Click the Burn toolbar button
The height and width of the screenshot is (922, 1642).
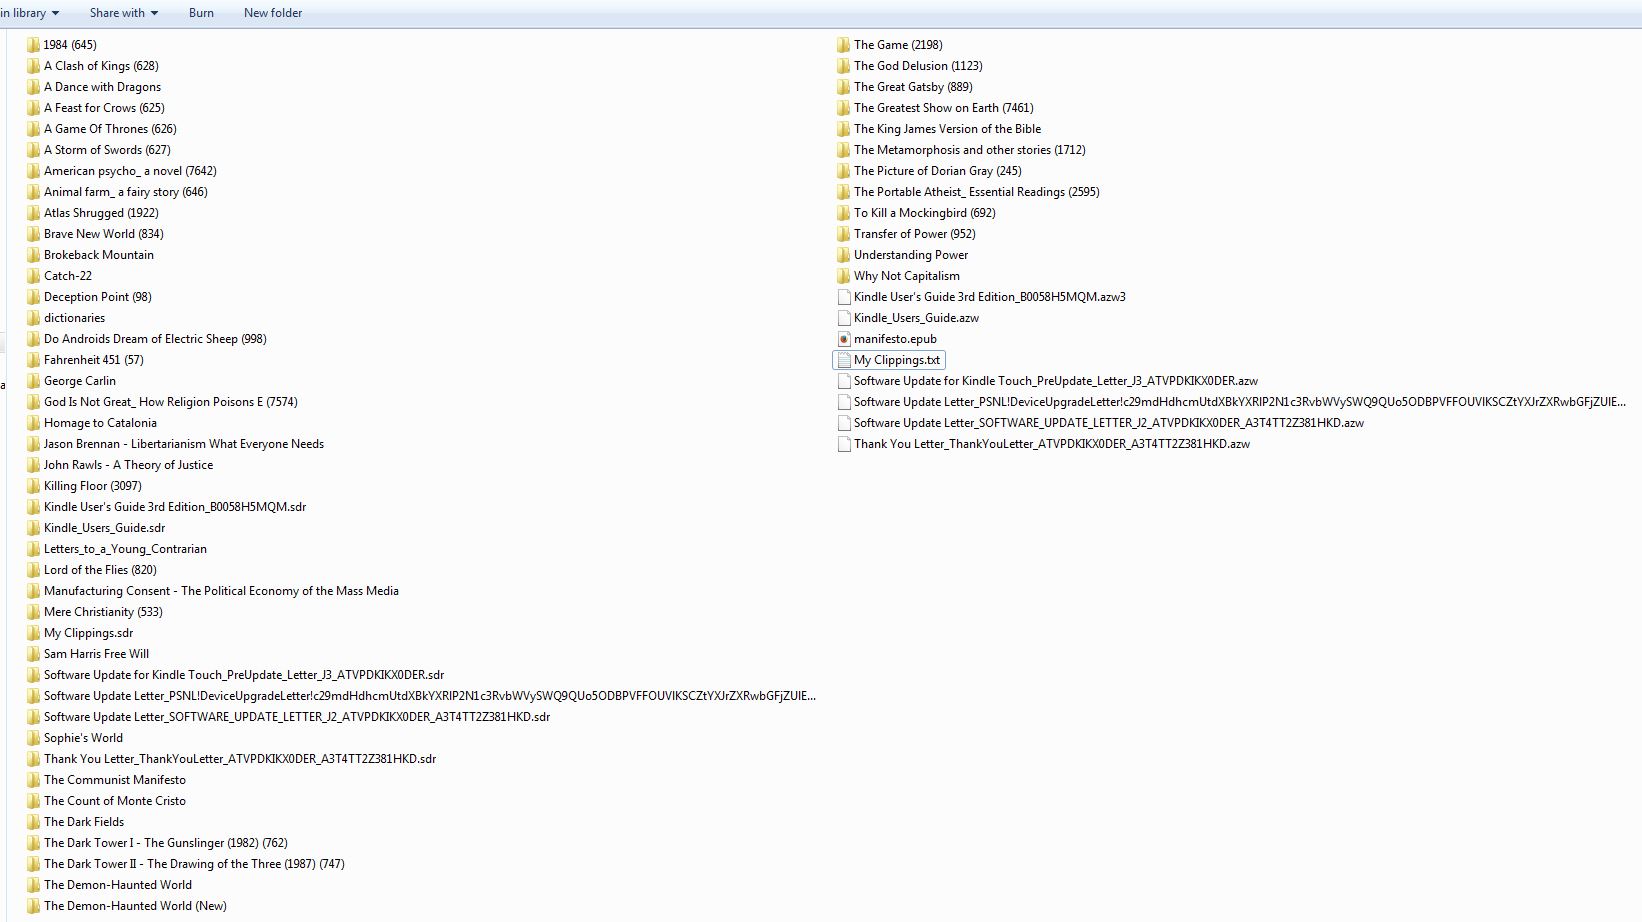point(201,13)
